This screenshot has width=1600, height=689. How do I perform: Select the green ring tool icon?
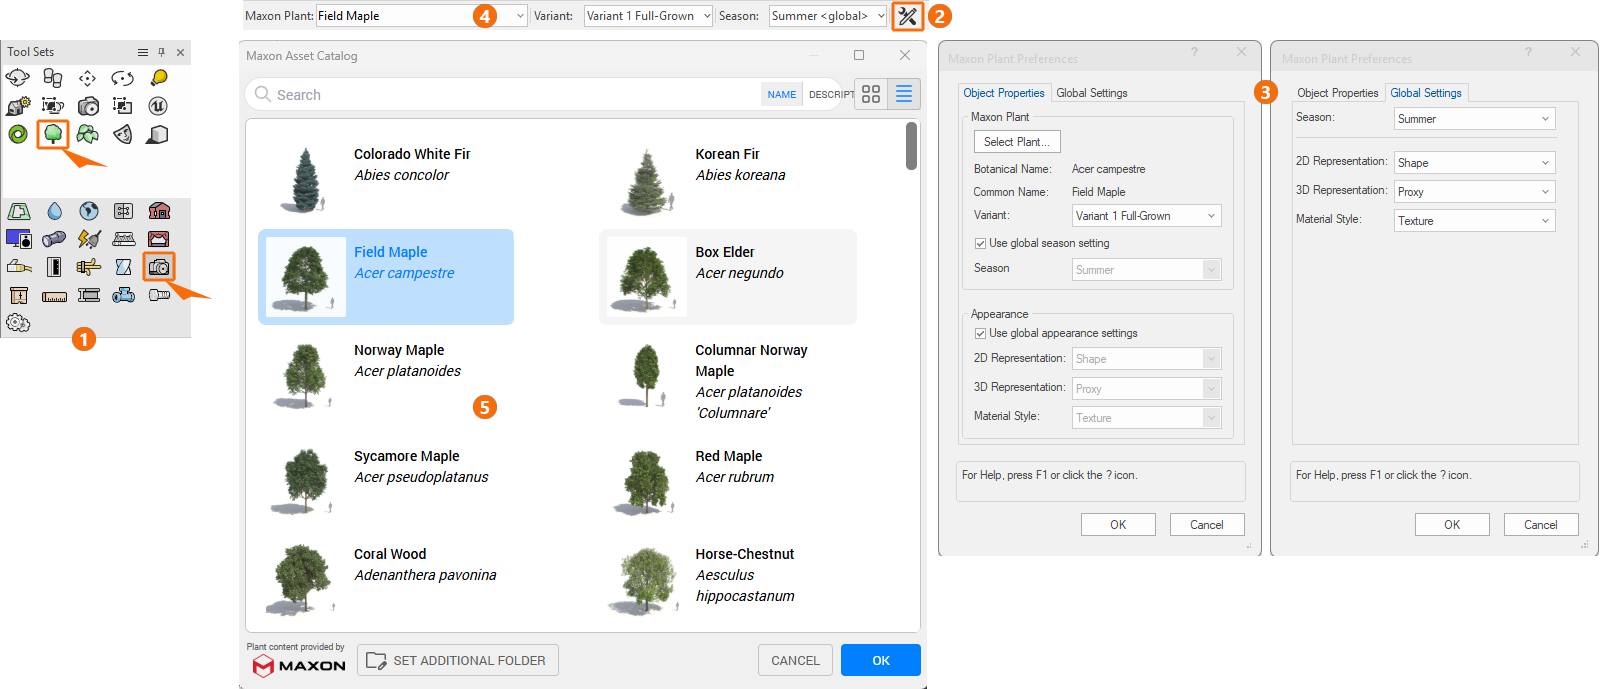pos(18,134)
